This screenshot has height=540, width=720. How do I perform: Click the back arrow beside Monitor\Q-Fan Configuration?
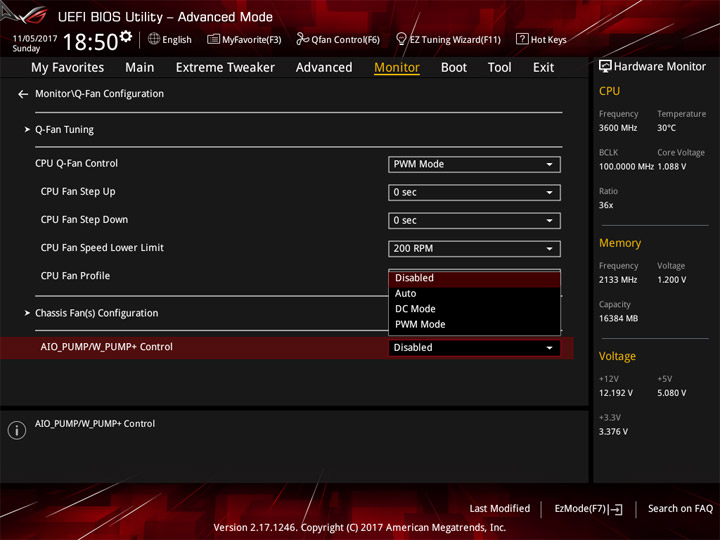[23, 94]
